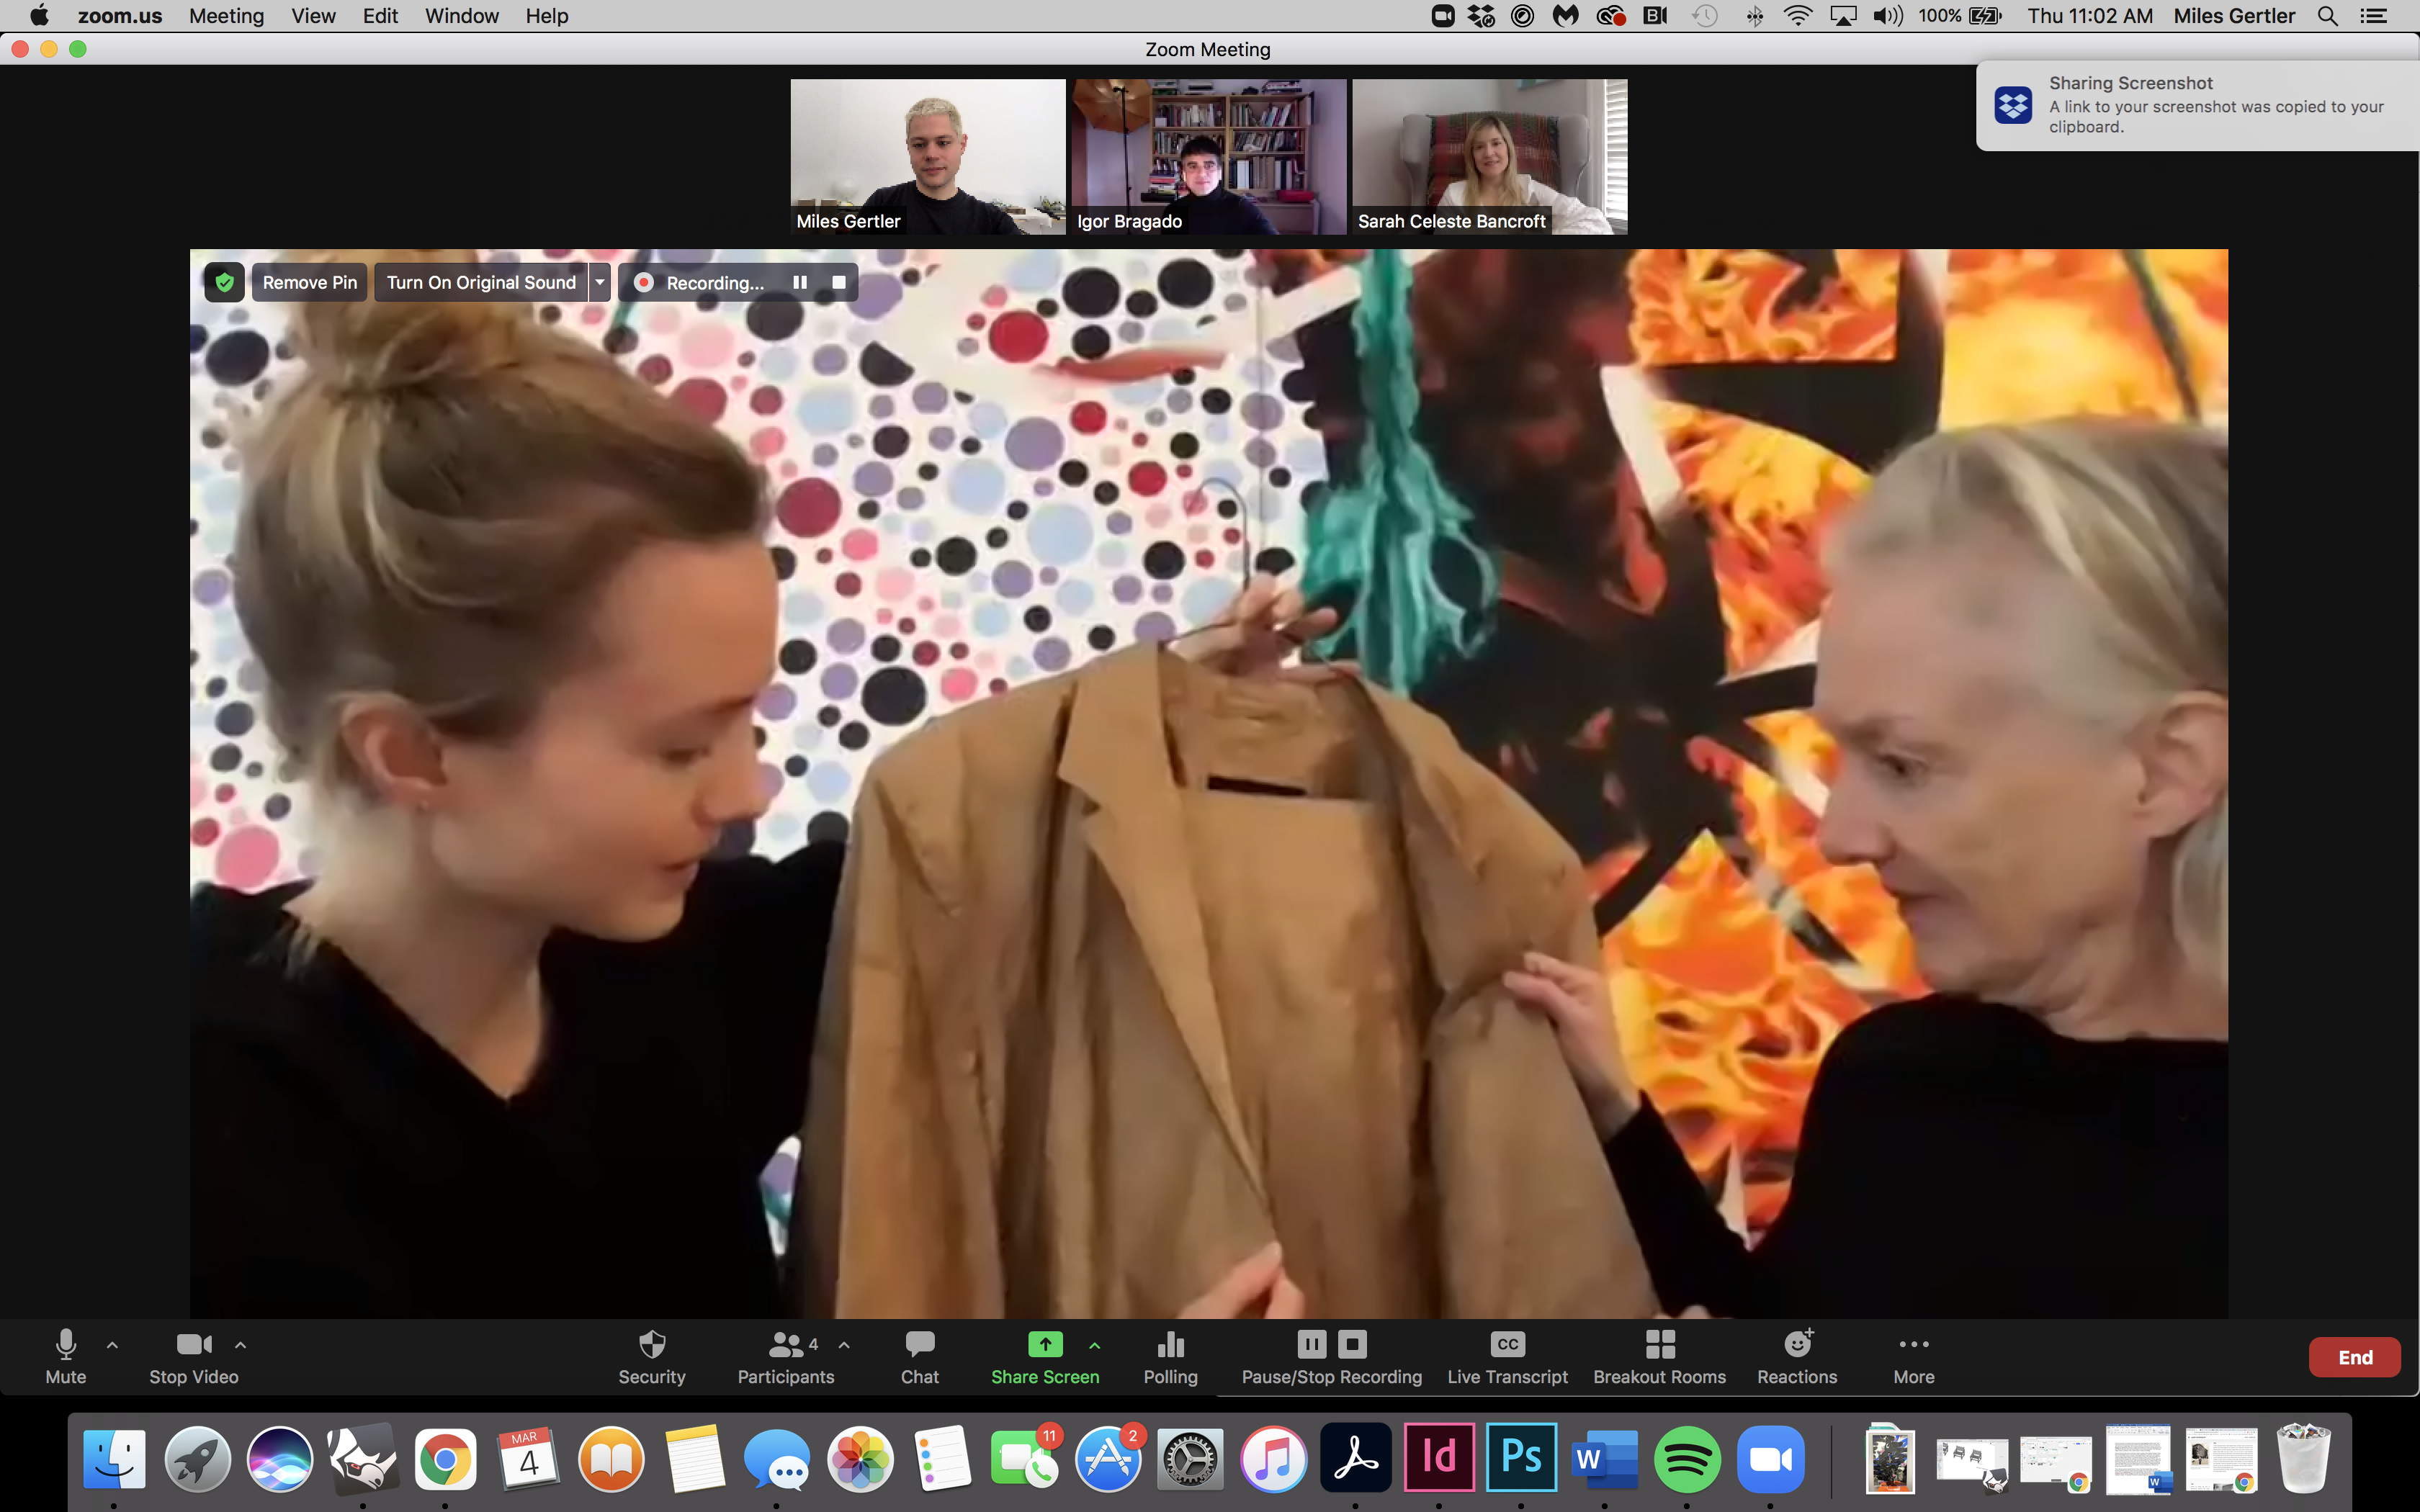Open the Trash in the Dock
Viewport: 2420px width, 1512px height.
click(x=2304, y=1458)
